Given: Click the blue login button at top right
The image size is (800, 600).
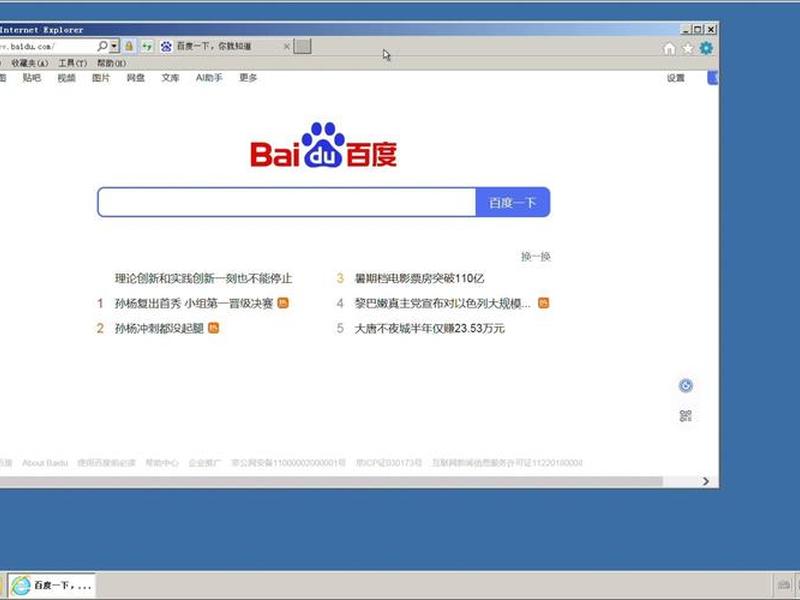Looking at the screenshot, I should (x=713, y=78).
